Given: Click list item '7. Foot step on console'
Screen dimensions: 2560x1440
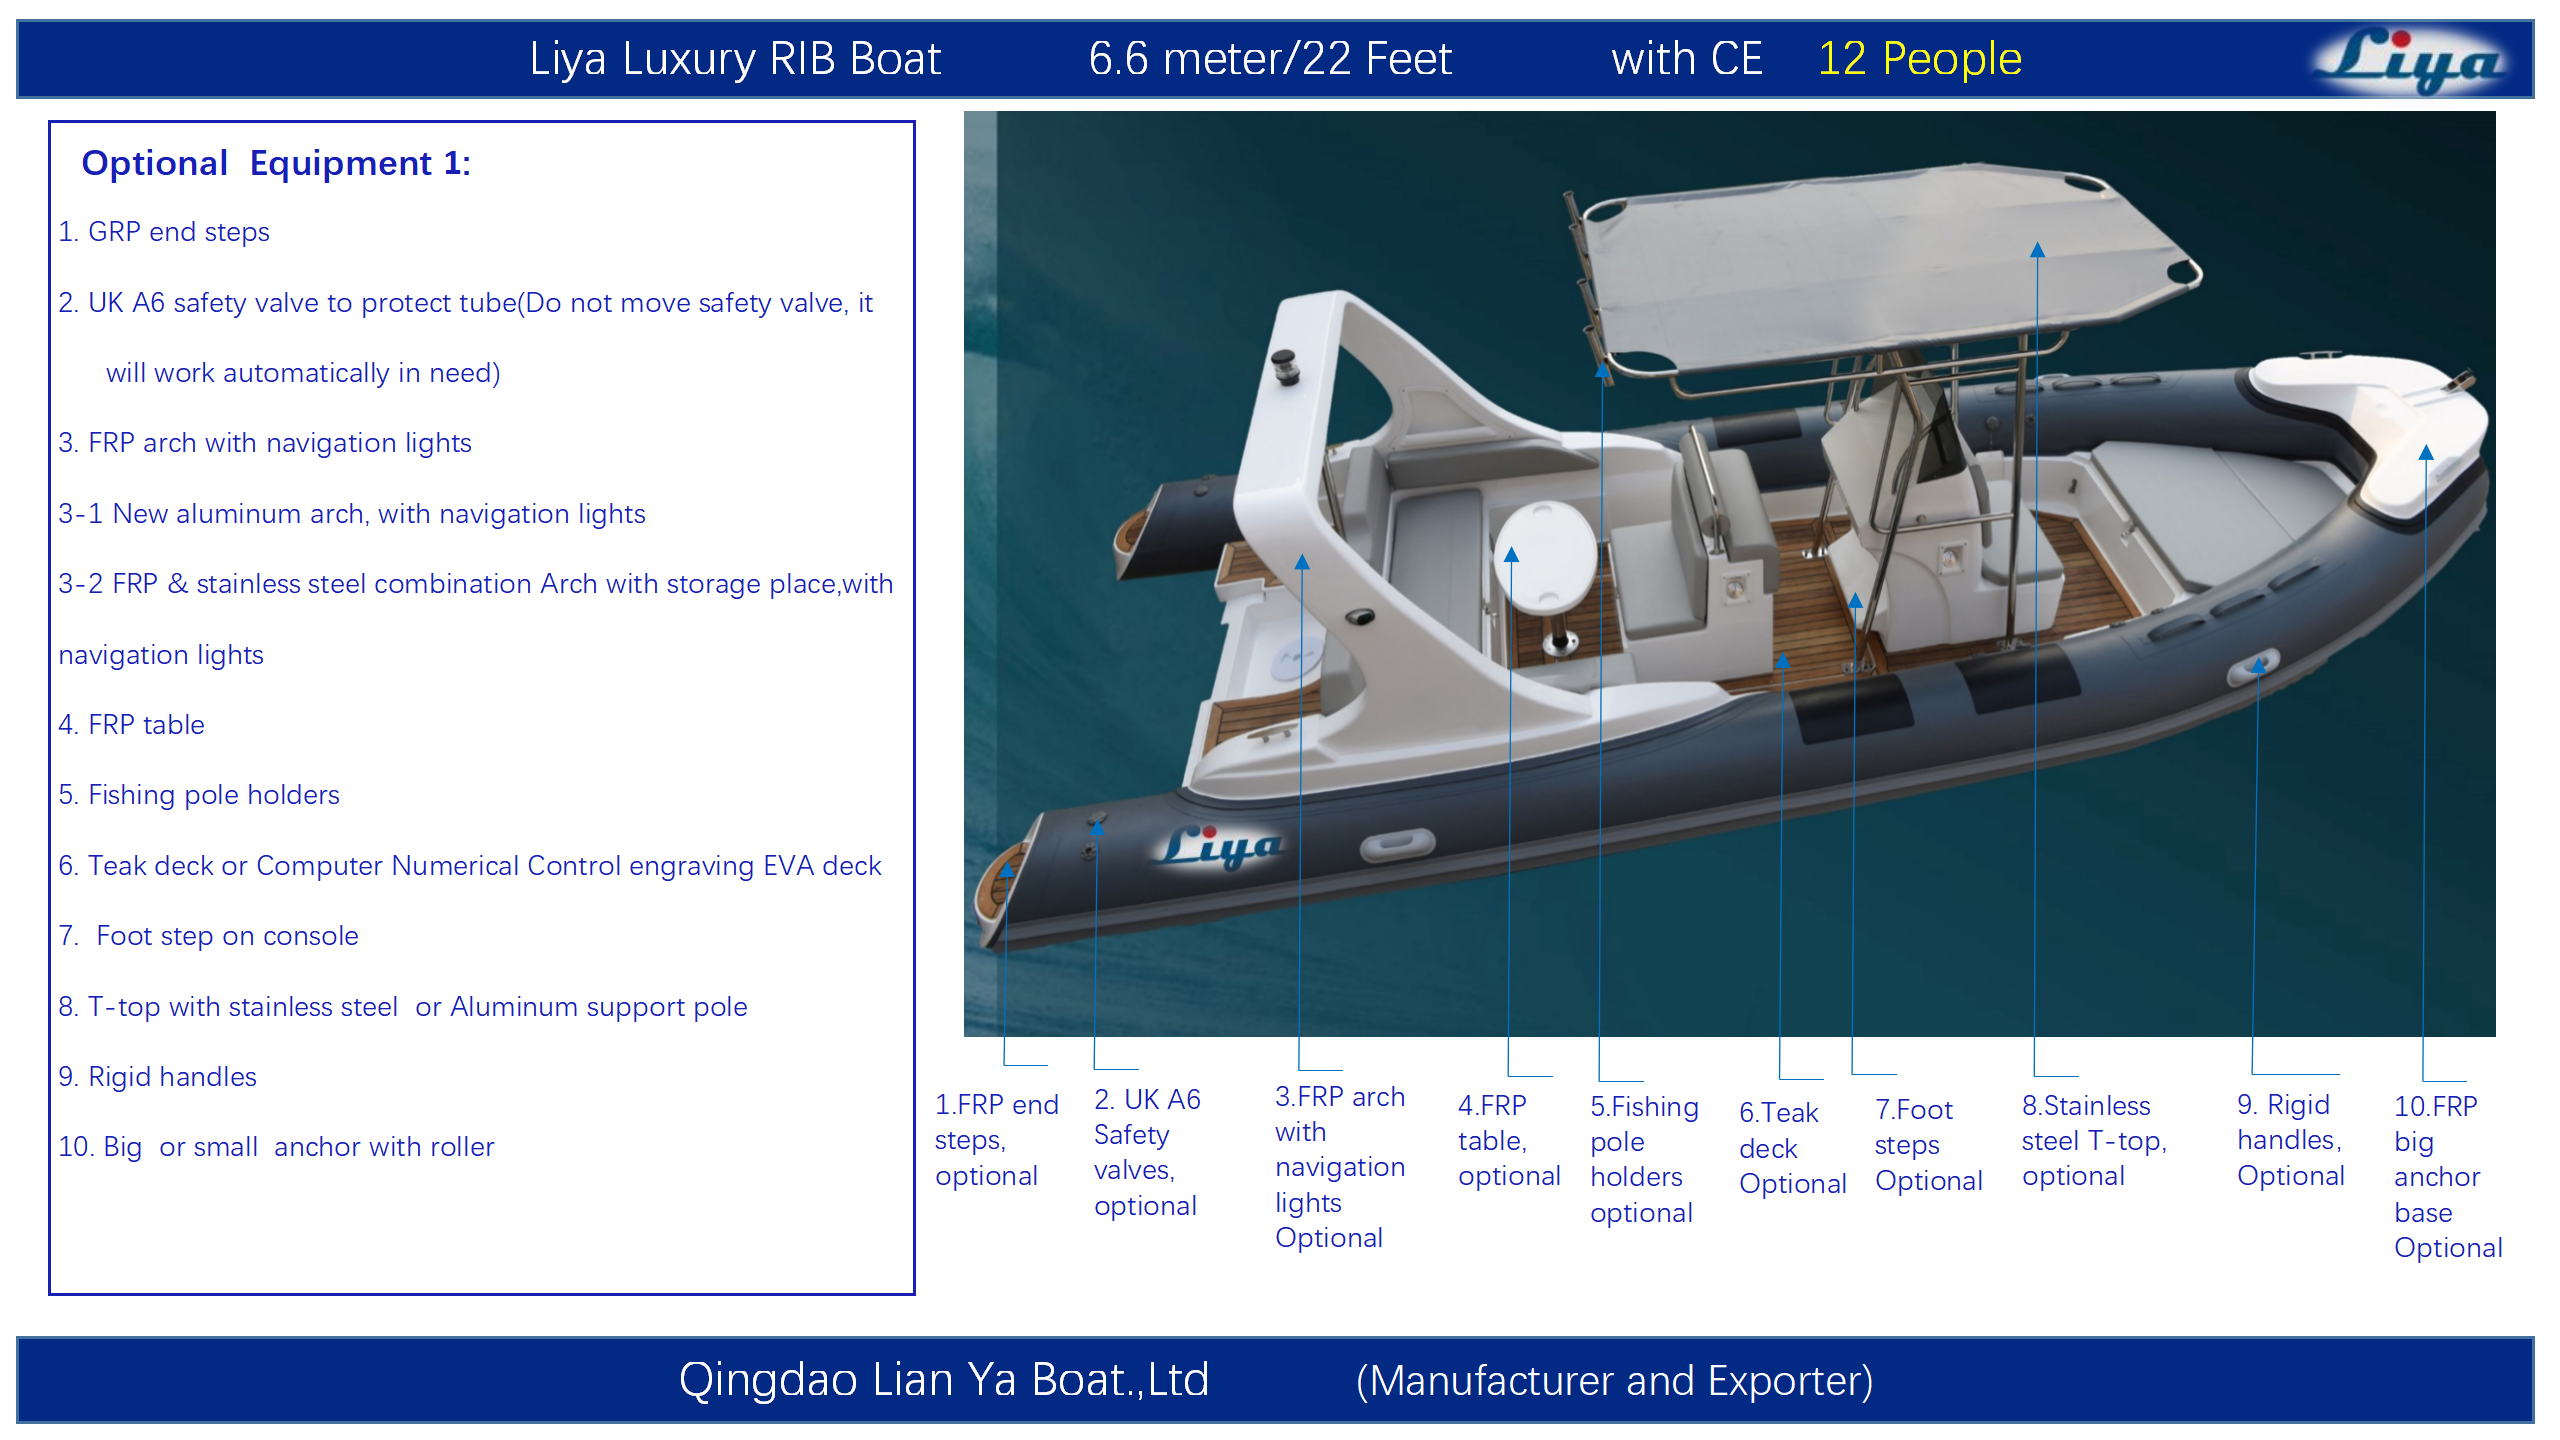Looking at the screenshot, I should 208,935.
